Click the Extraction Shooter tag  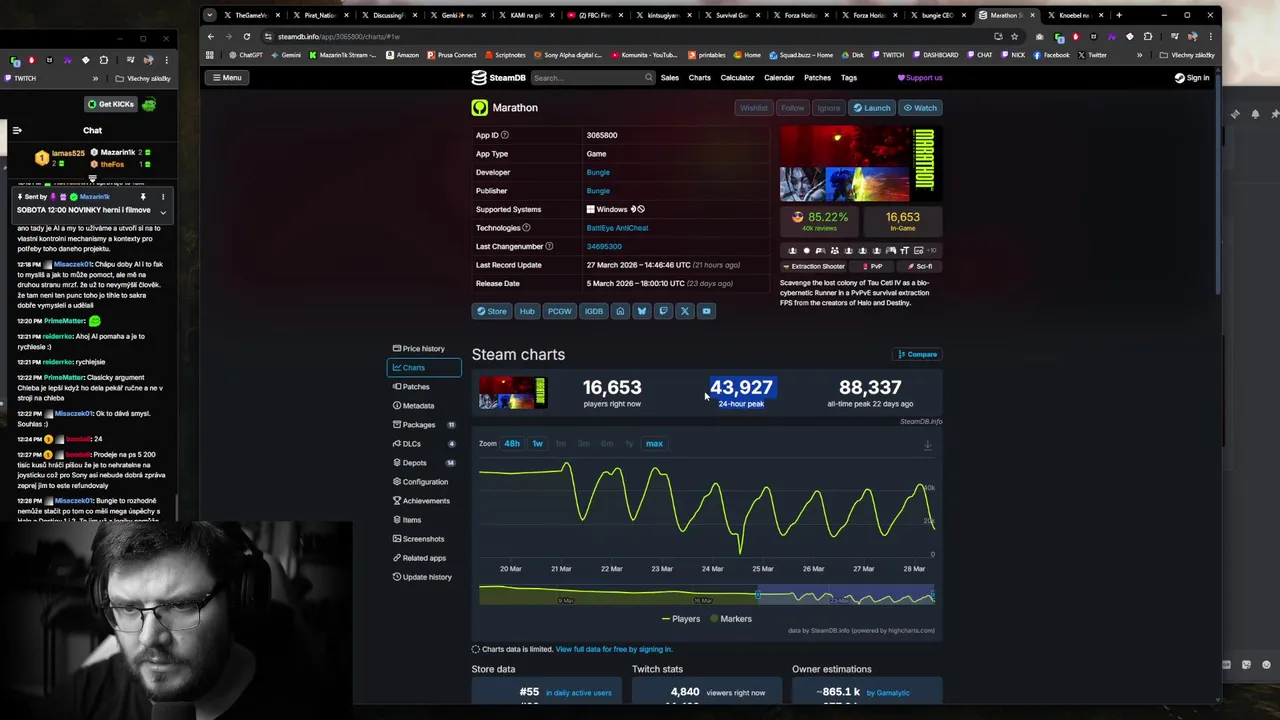(x=813, y=267)
